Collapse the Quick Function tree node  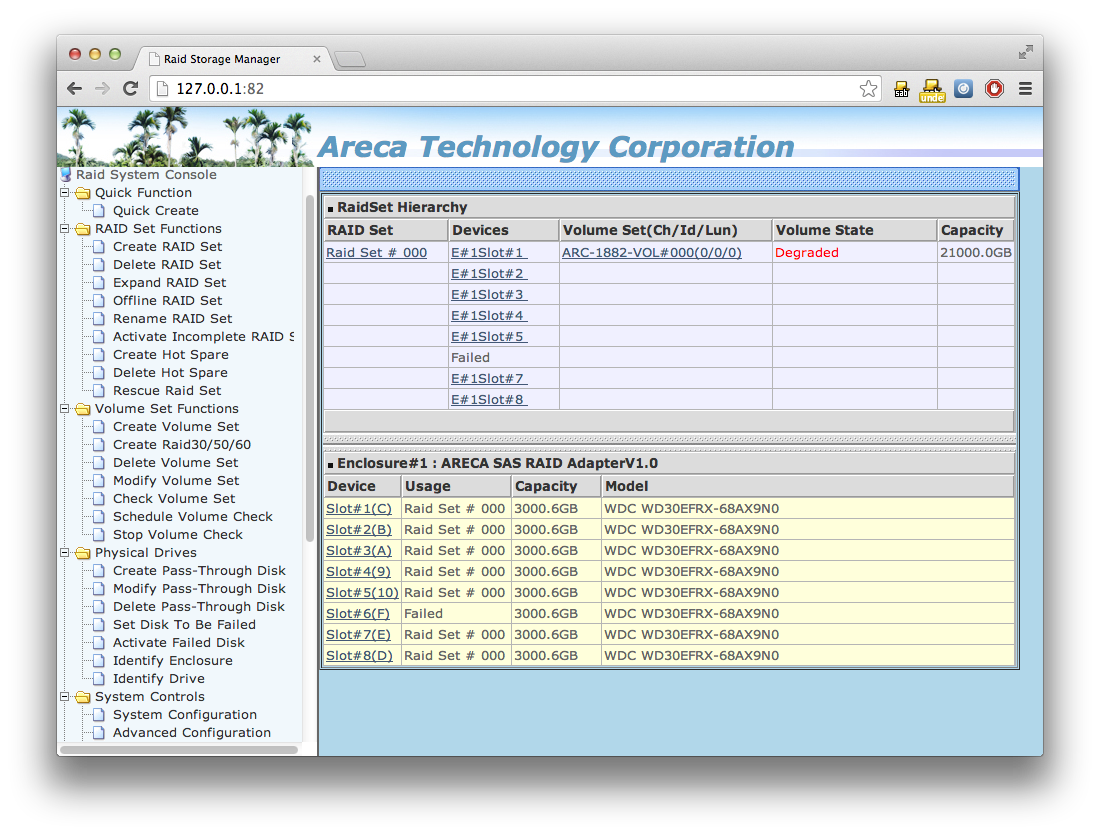pyautogui.click(x=65, y=192)
